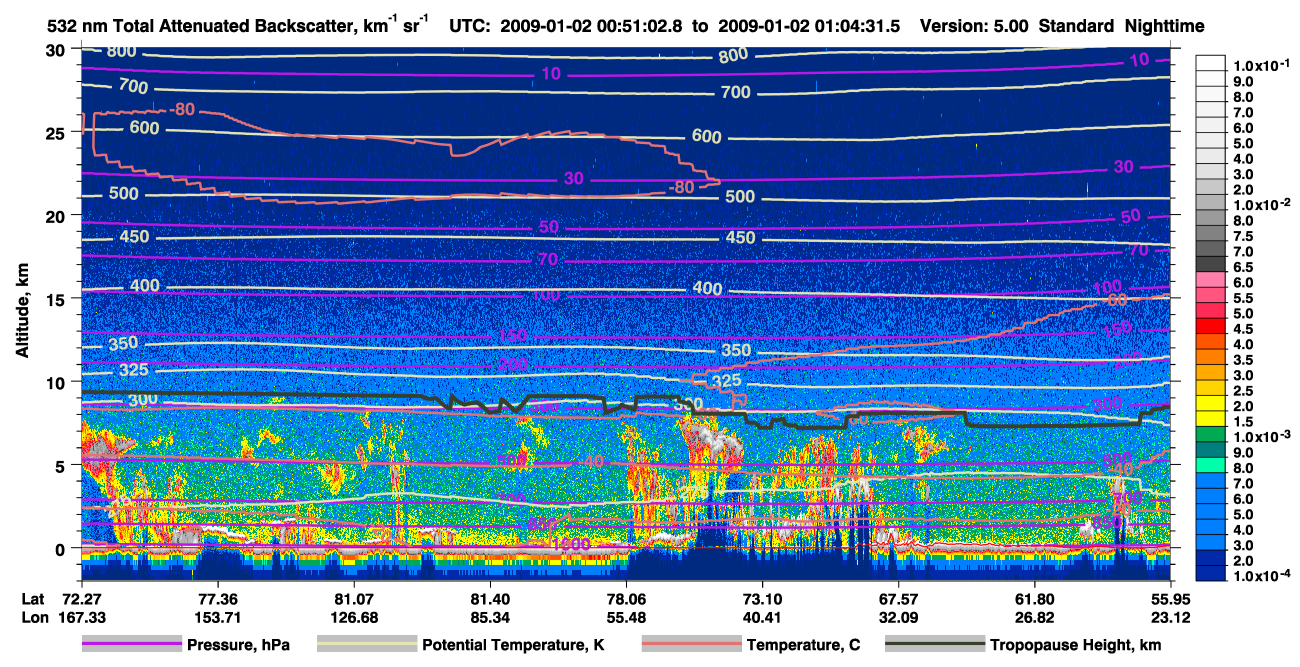Click the mint green segment of the colorbar
The width and height of the screenshot is (1300, 667).
point(1212,466)
